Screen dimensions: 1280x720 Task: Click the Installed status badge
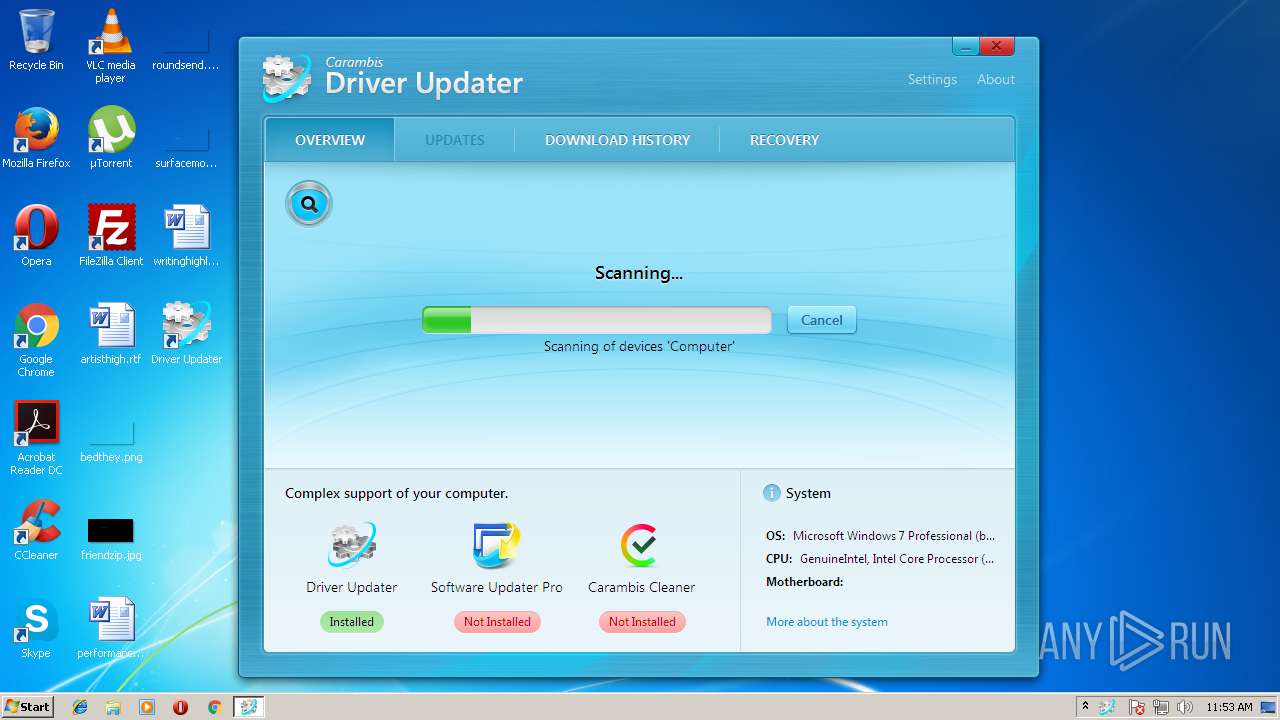tap(352, 622)
